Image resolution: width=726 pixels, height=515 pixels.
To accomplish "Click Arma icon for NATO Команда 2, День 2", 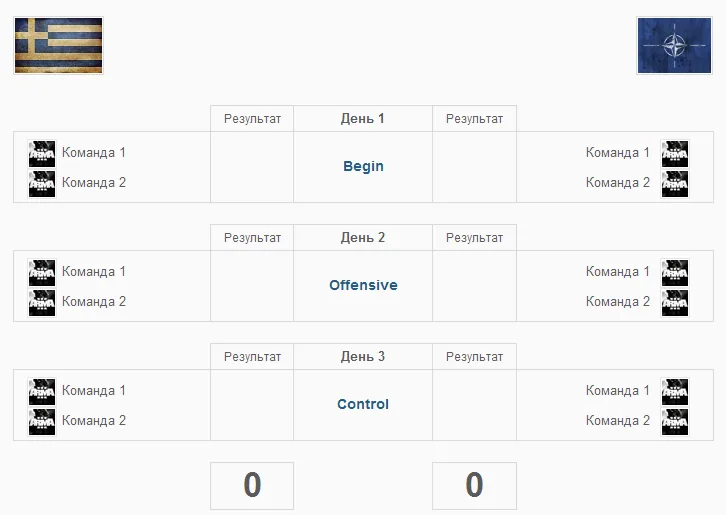I will [x=675, y=302].
